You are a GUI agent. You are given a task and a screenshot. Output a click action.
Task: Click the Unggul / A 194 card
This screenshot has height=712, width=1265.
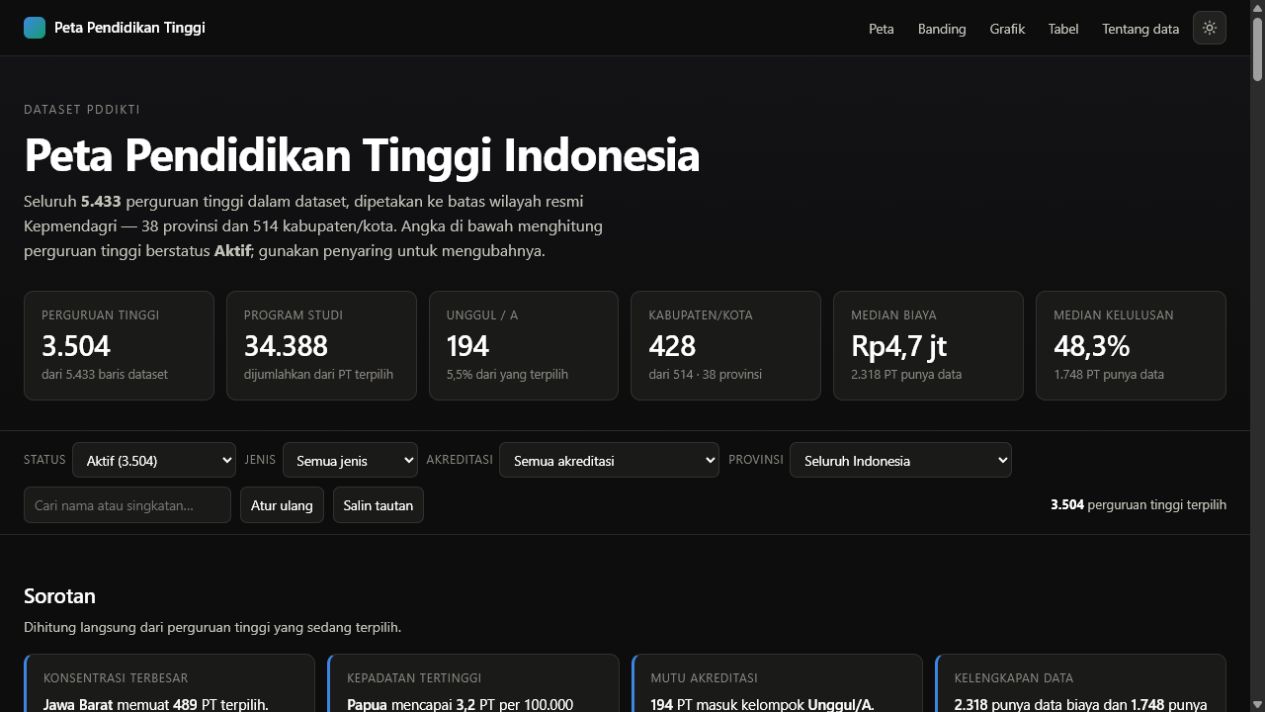(x=524, y=345)
